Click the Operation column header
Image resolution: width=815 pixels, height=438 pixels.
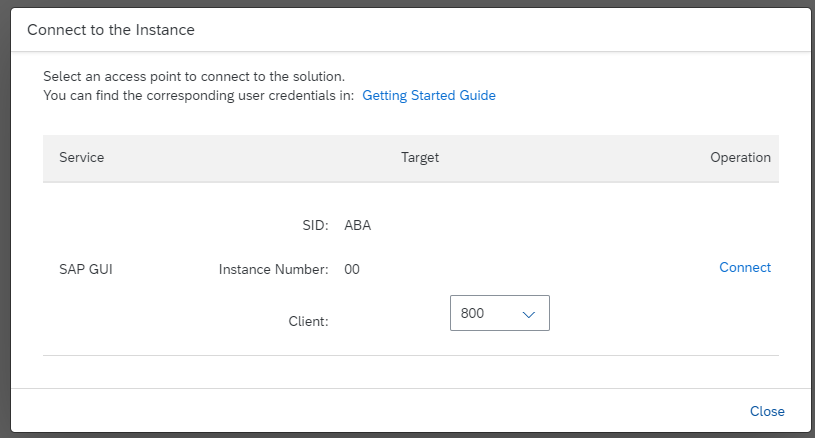pos(740,158)
